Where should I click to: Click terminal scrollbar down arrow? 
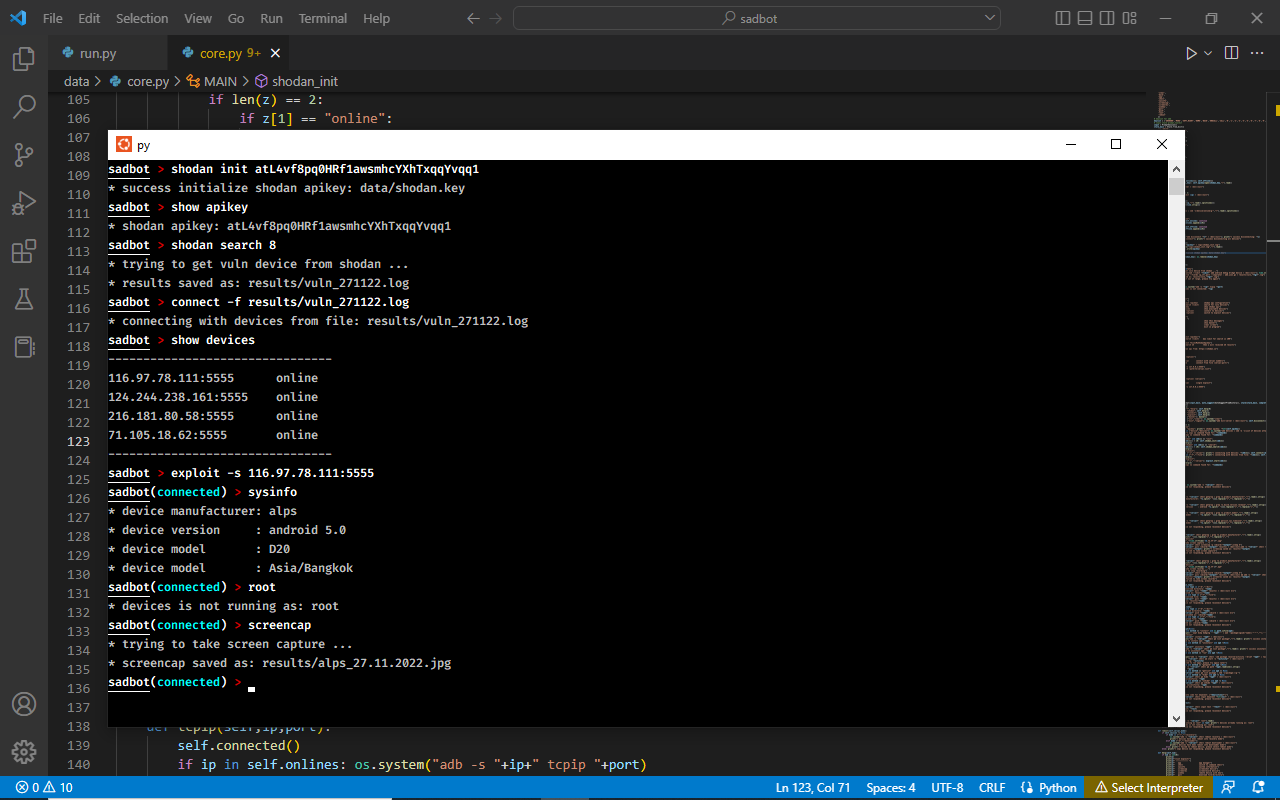[1176, 719]
